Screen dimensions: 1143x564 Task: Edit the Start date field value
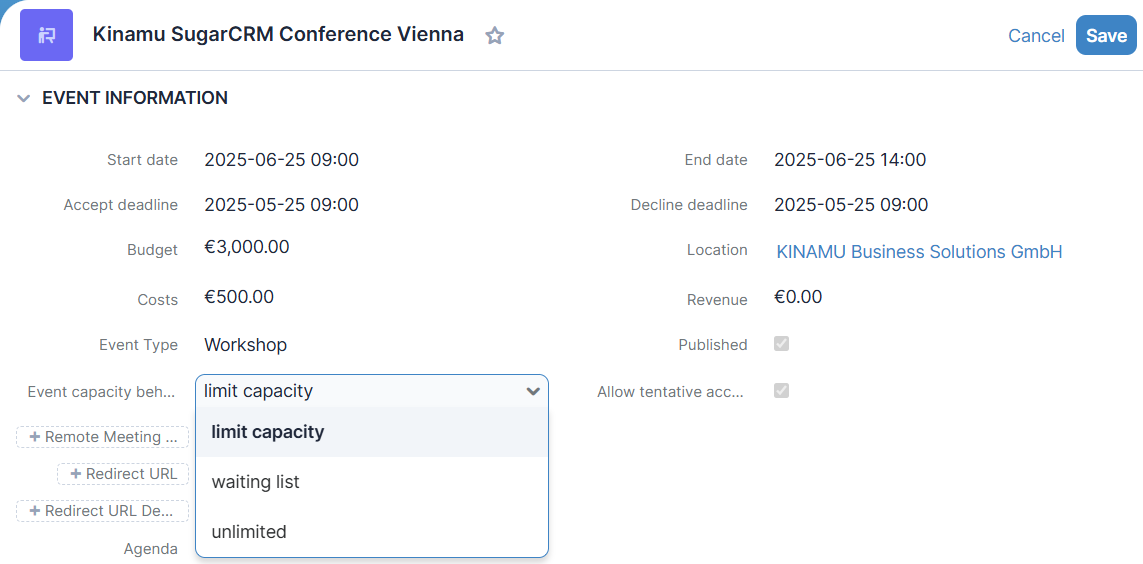pyautogui.click(x=281, y=160)
